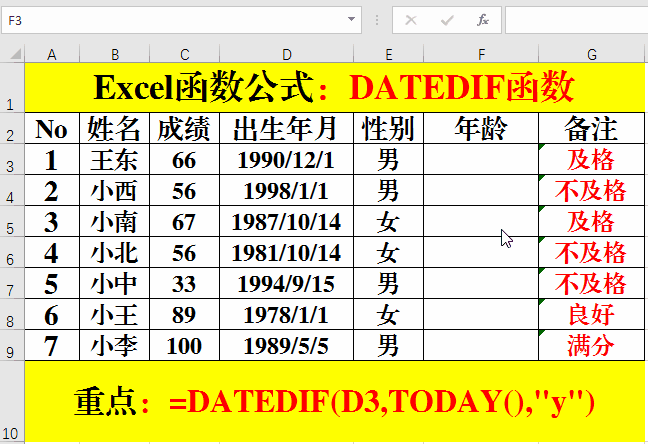648x444 pixels.
Task: Select row 1 header
Action: point(12,88)
